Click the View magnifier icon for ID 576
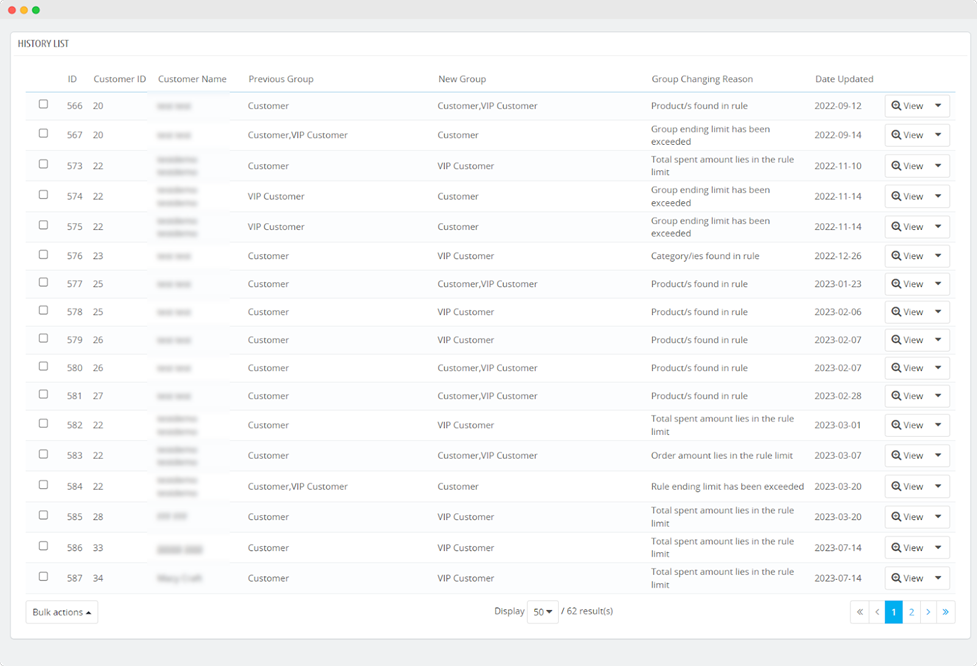 pyautogui.click(x=897, y=256)
